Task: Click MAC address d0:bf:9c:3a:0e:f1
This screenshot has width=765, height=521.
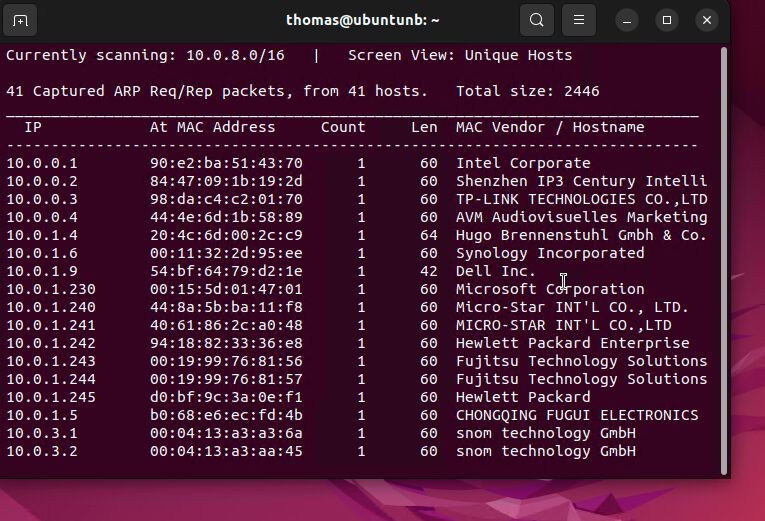Action: 226,397
